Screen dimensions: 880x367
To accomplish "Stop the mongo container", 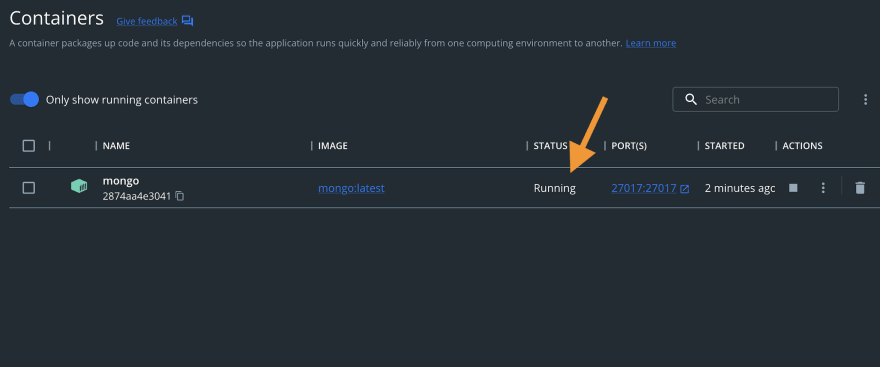I will (793, 188).
